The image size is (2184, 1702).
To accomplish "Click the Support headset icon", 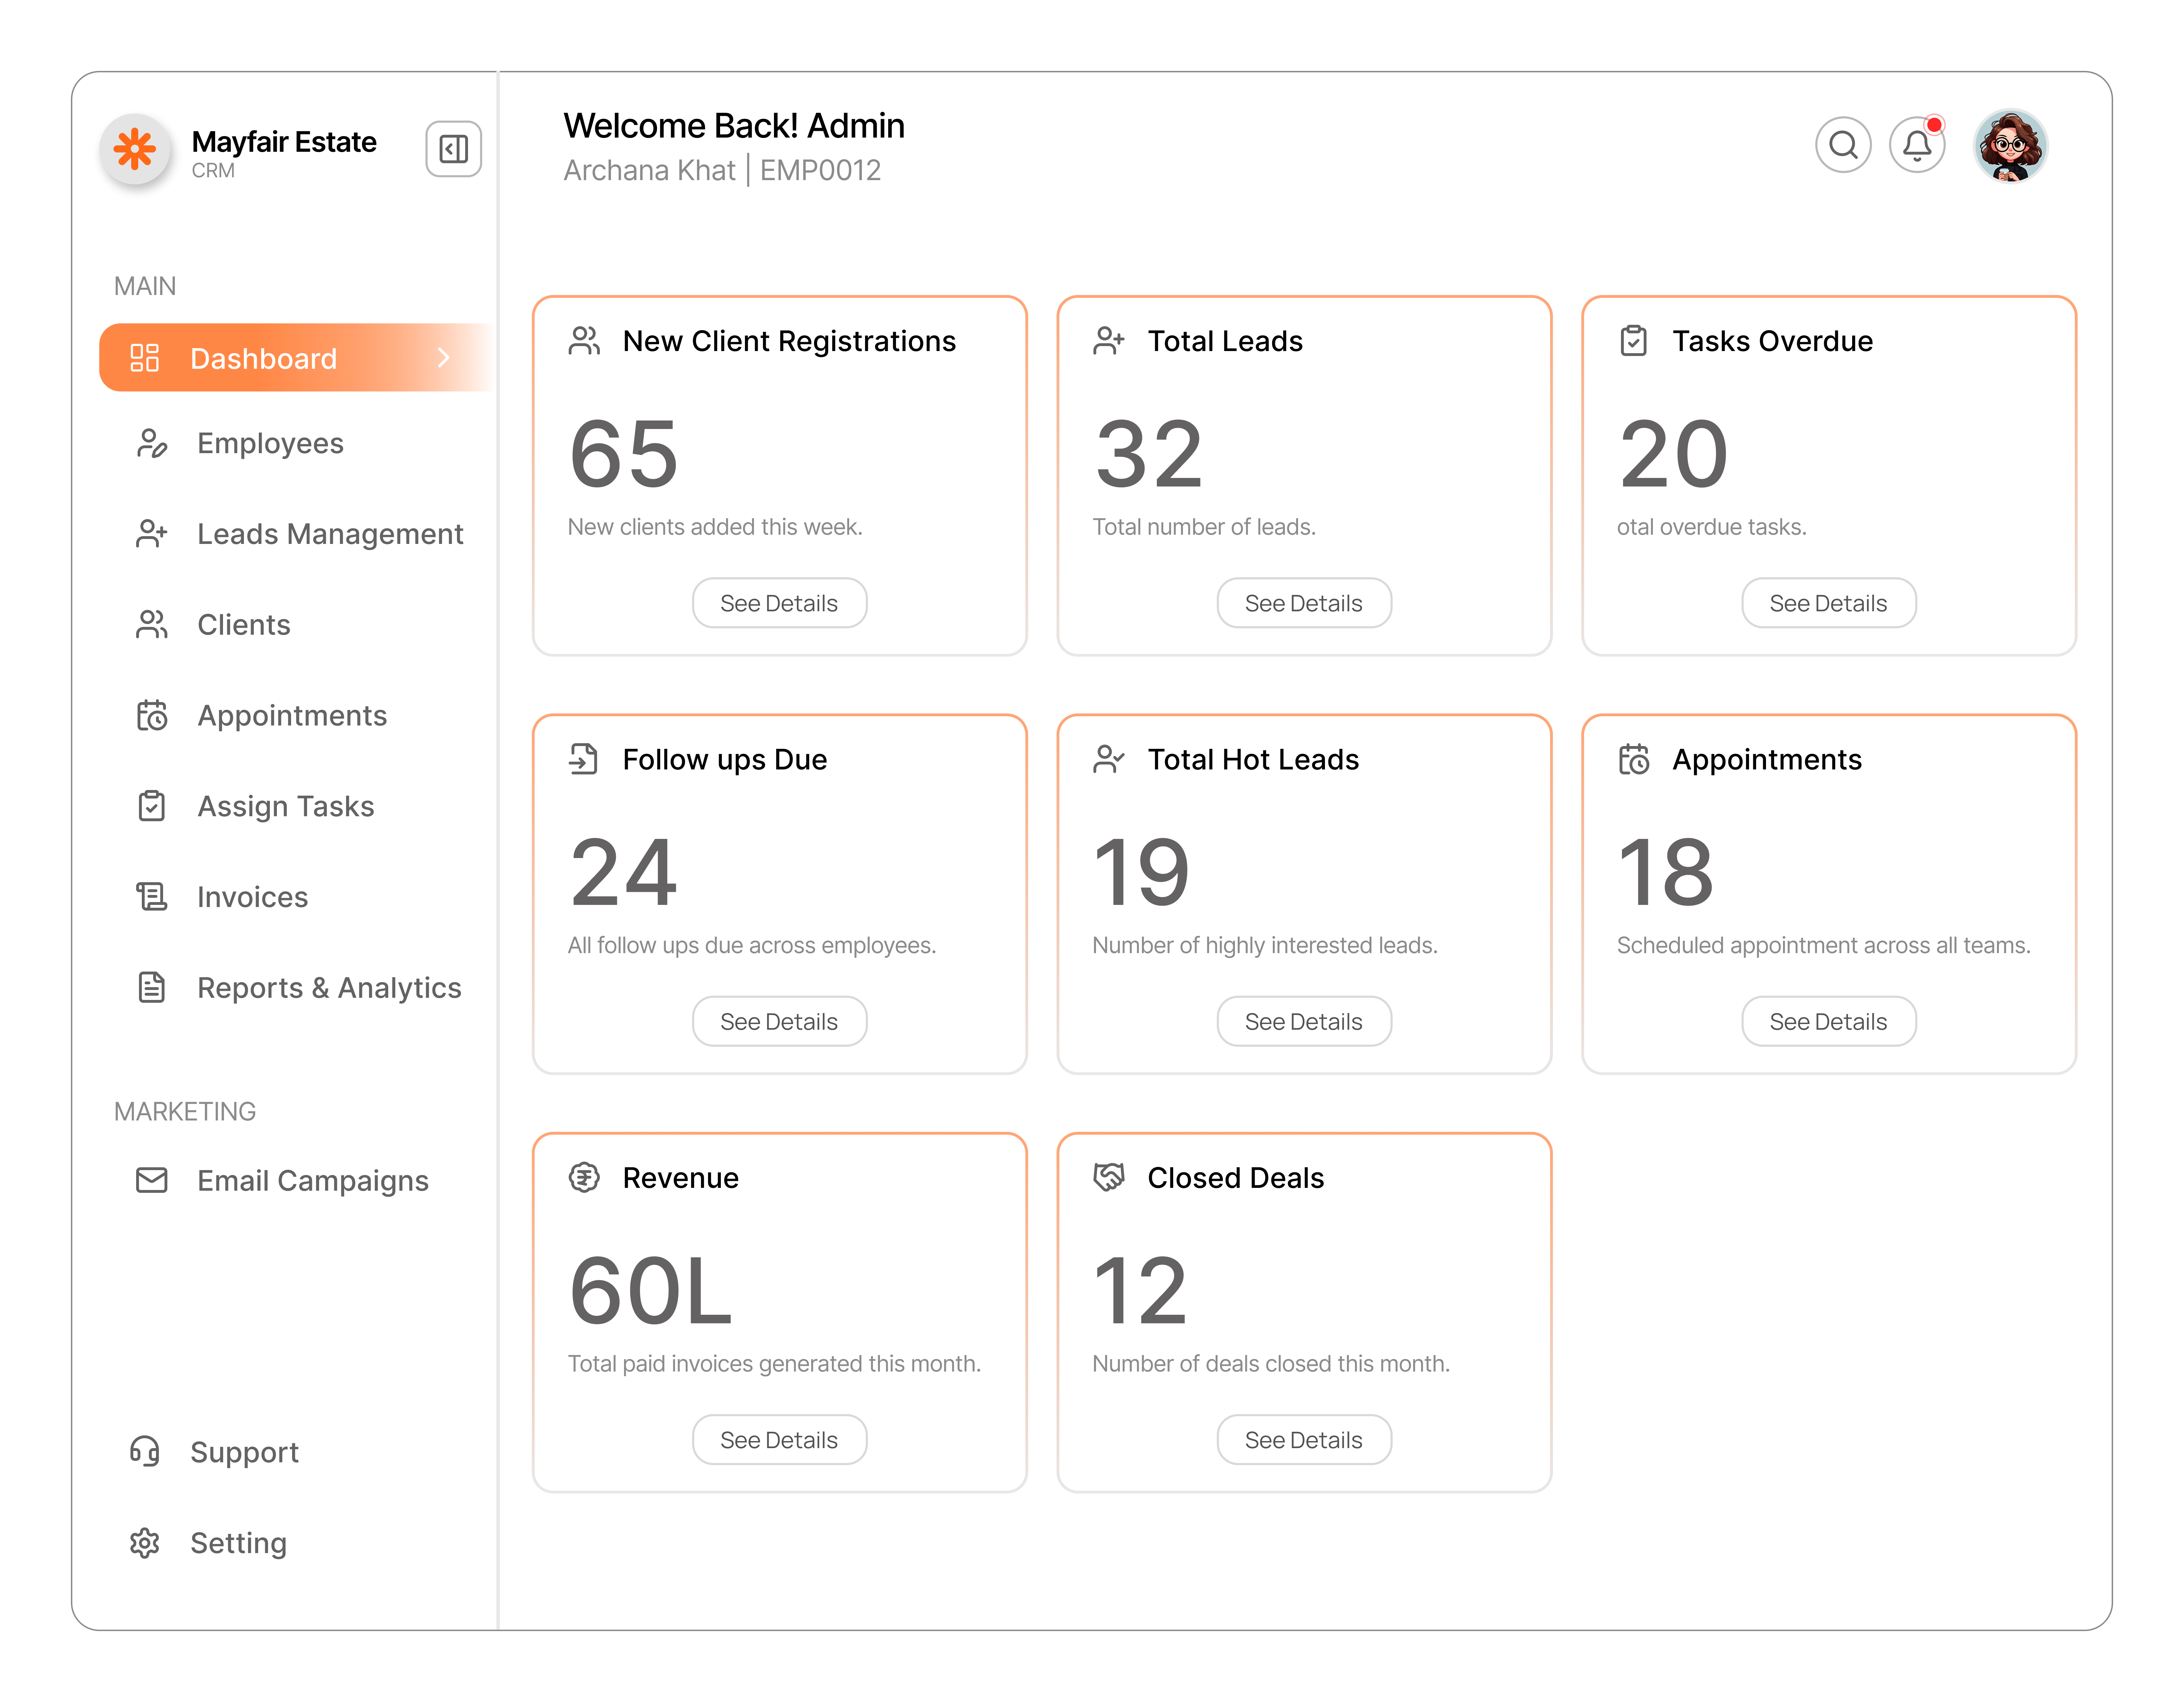I will coord(145,1452).
